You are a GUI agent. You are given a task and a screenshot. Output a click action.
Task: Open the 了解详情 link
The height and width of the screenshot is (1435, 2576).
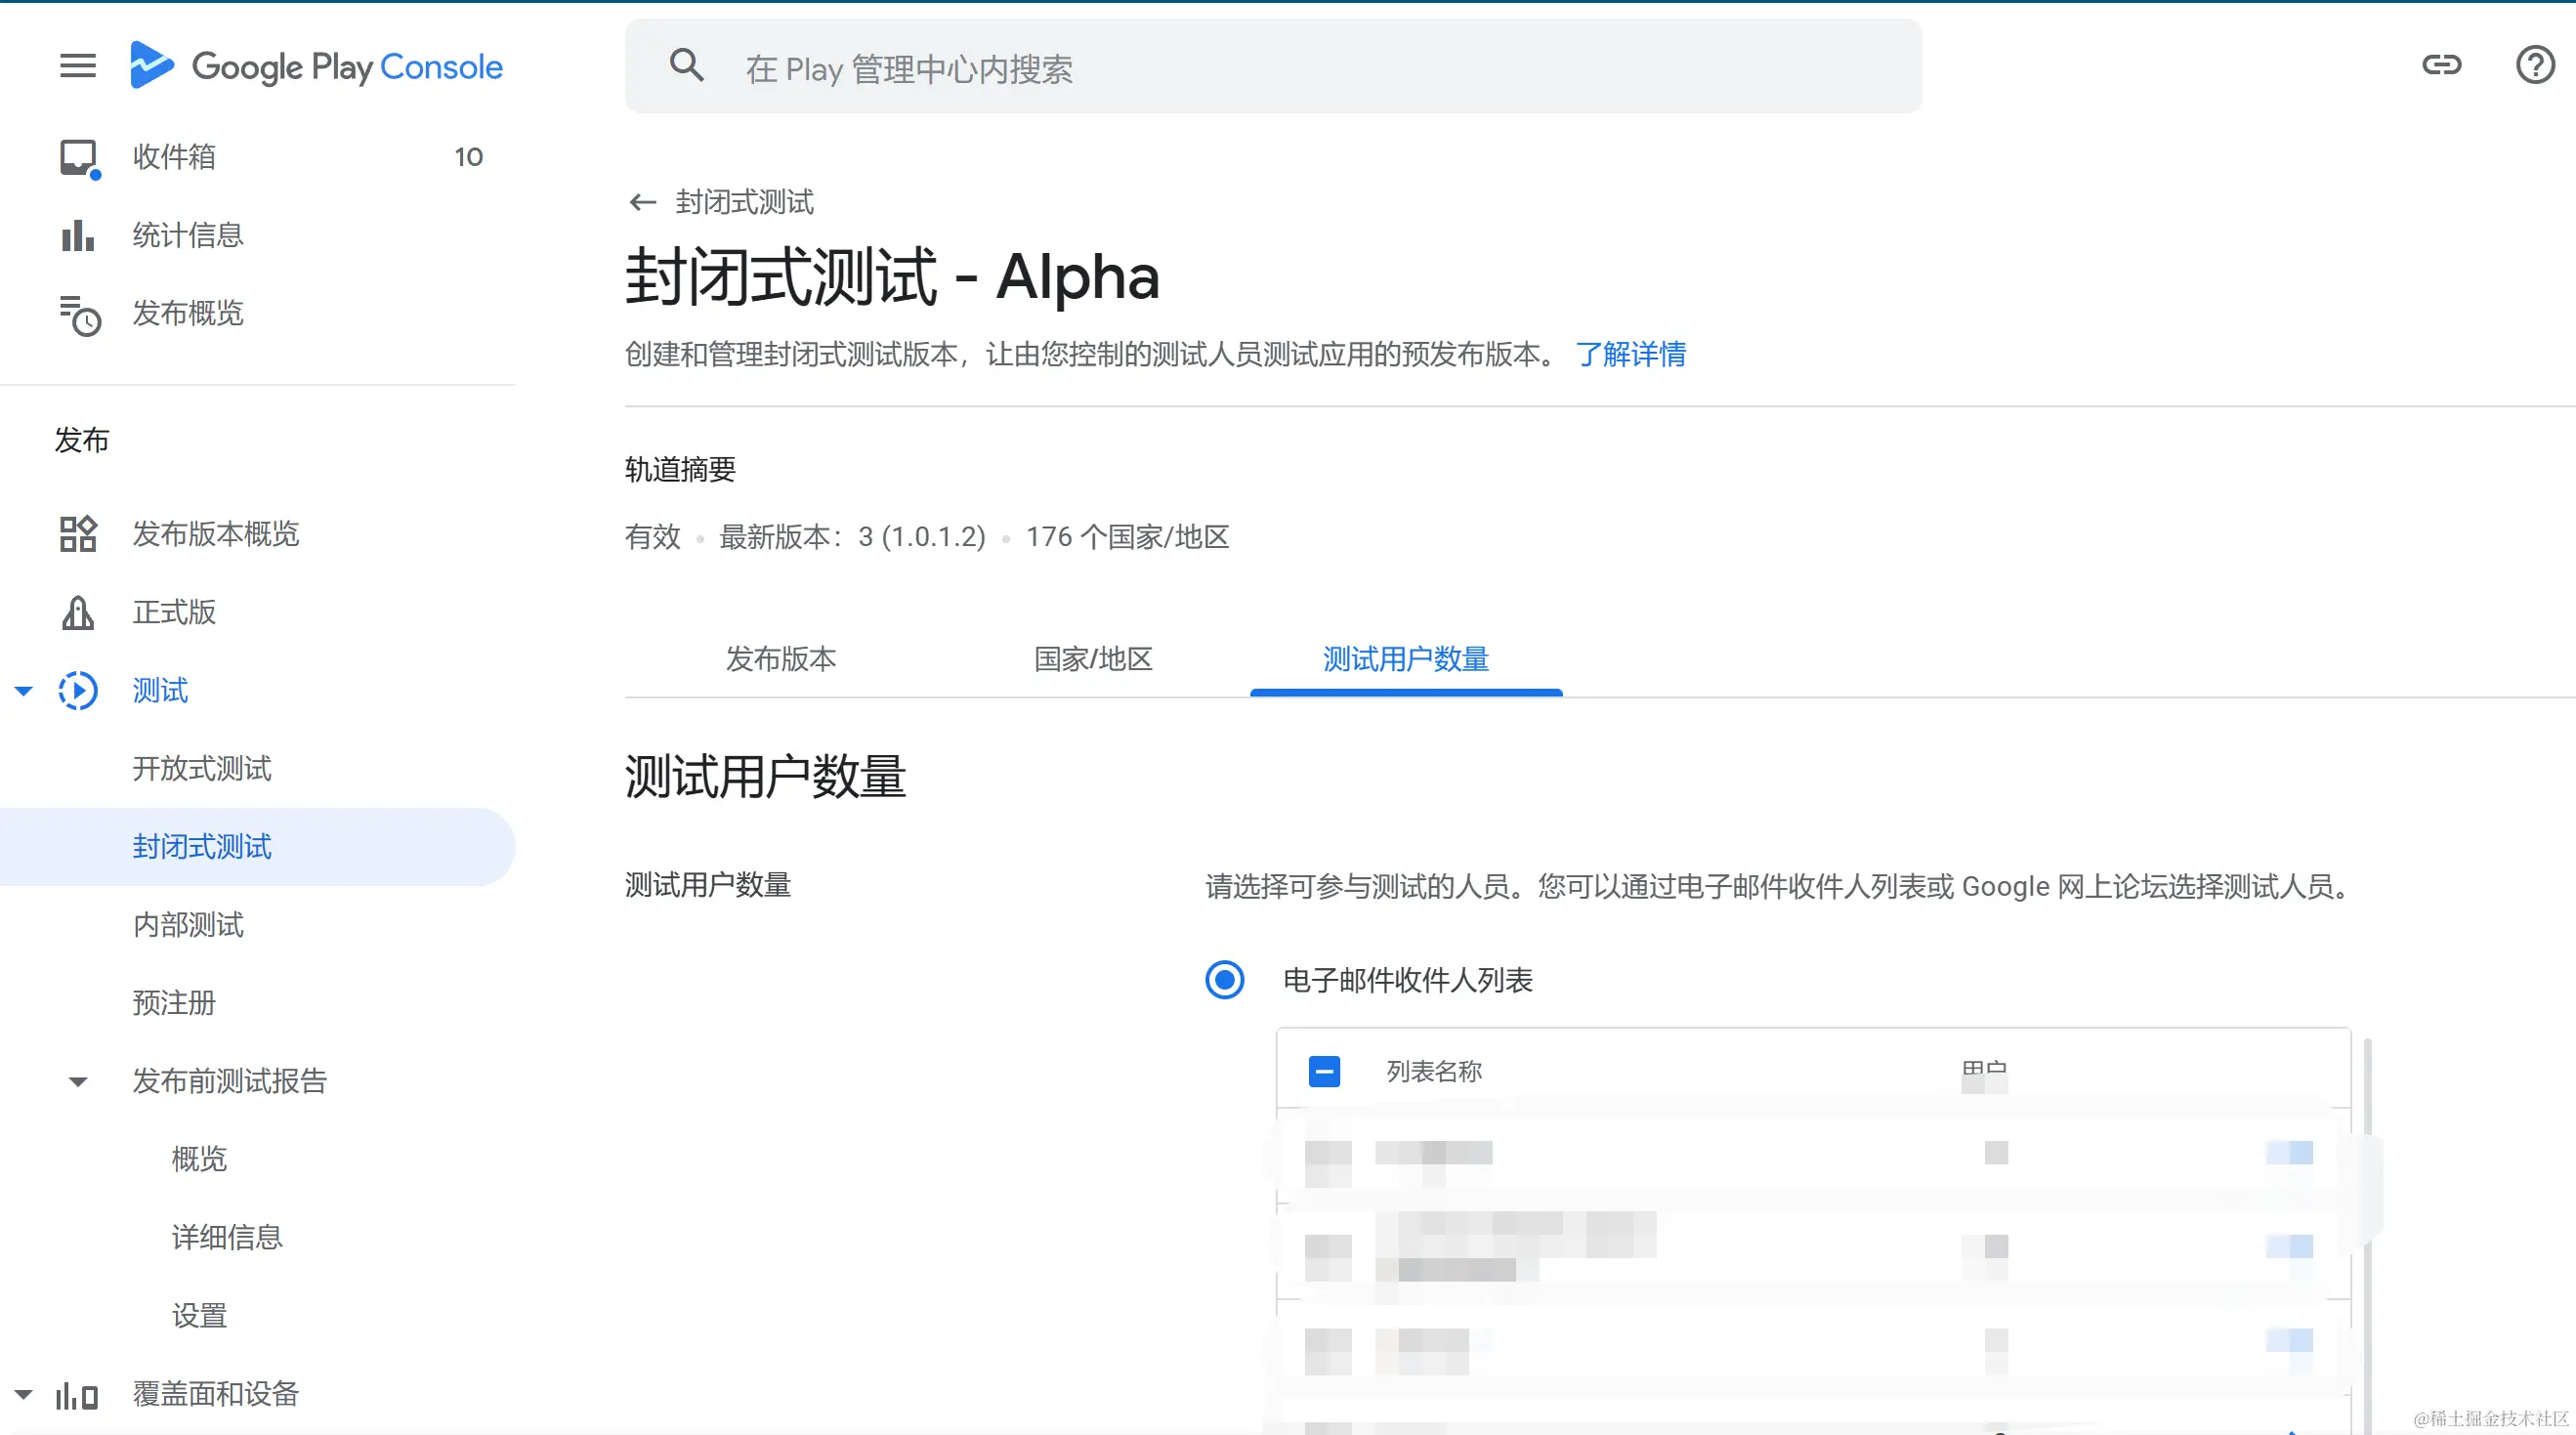pyautogui.click(x=1630, y=354)
